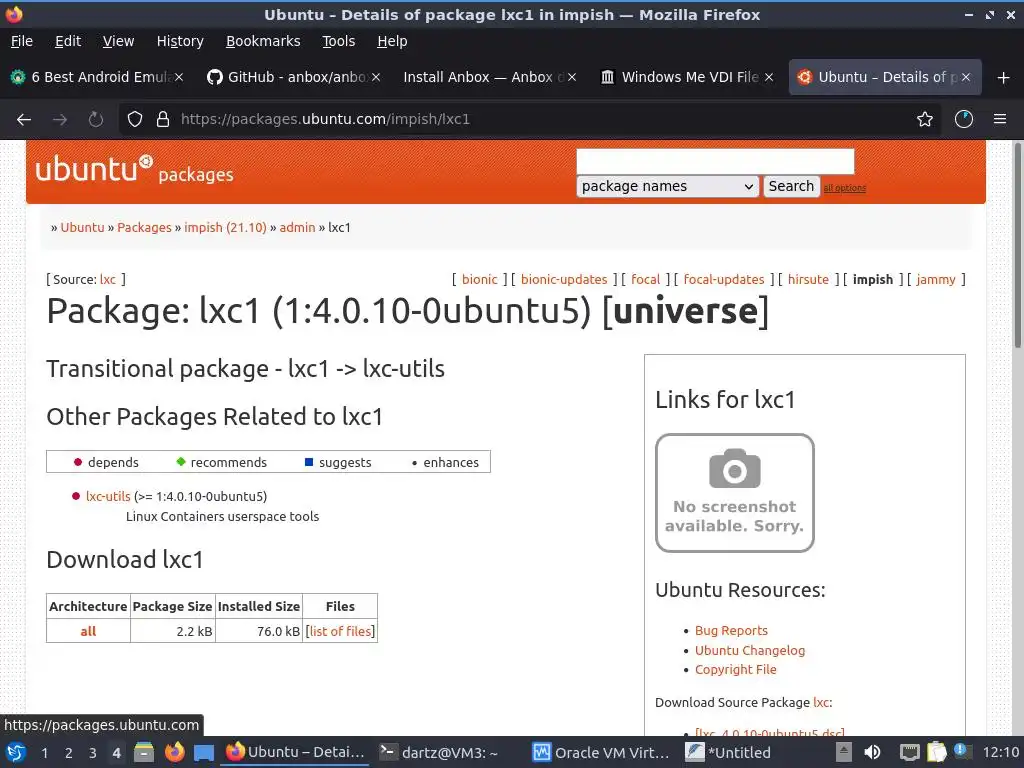Open the Bookmarks menu
1024x768 pixels.
(263, 41)
